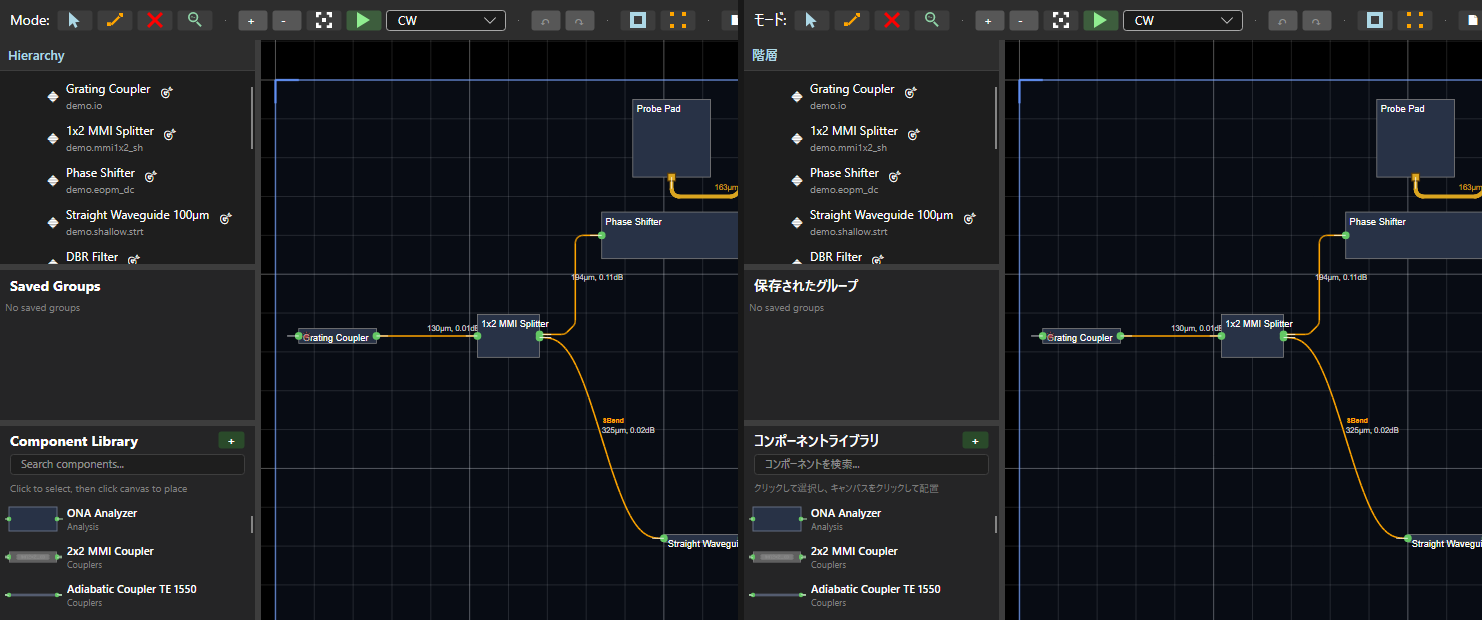Screen dimensions: 1482x620
Task: Click the minus zoom-out button in English window toolbar
Action: tap(286, 21)
